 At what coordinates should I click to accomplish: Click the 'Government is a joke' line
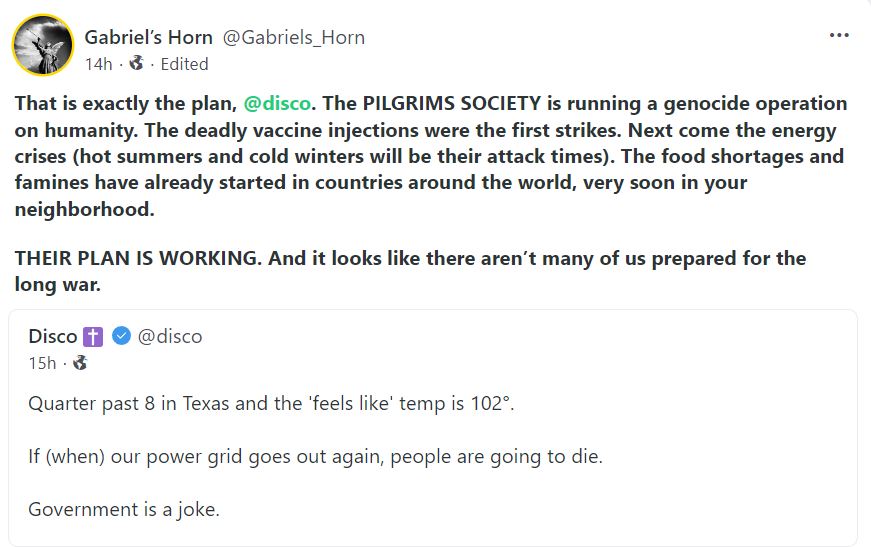[x=124, y=509]
